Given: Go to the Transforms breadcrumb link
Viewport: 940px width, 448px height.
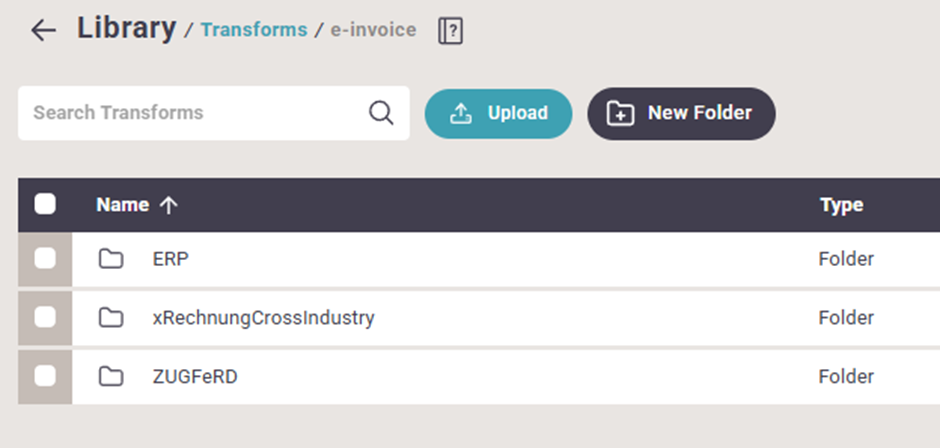Looking at the screenshot, I should (254, 30).
